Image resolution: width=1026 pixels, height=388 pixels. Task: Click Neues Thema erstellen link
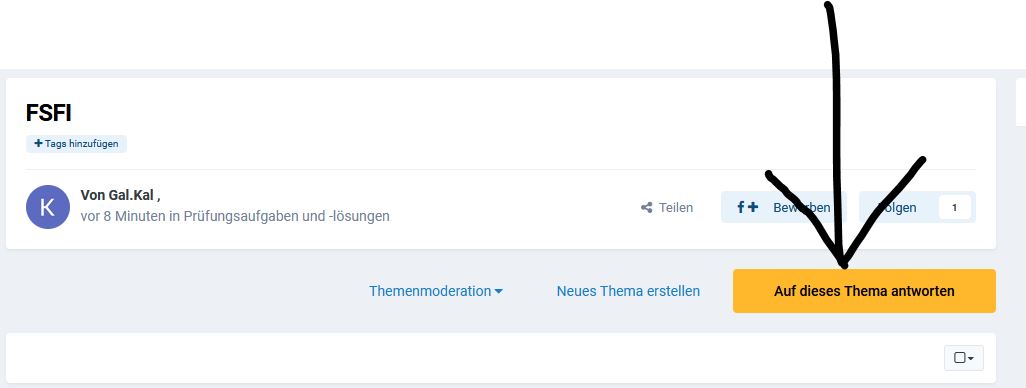click(628, 291)
